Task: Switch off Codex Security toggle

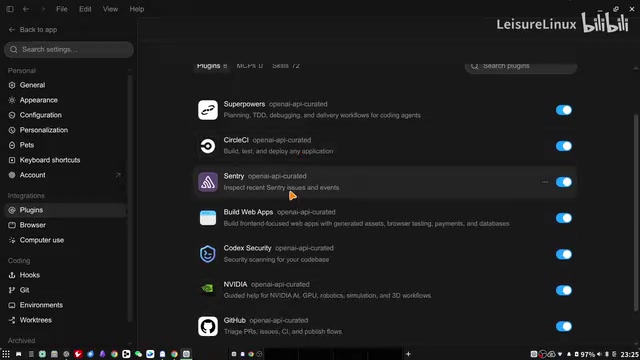Action: [x=564, y=254]
